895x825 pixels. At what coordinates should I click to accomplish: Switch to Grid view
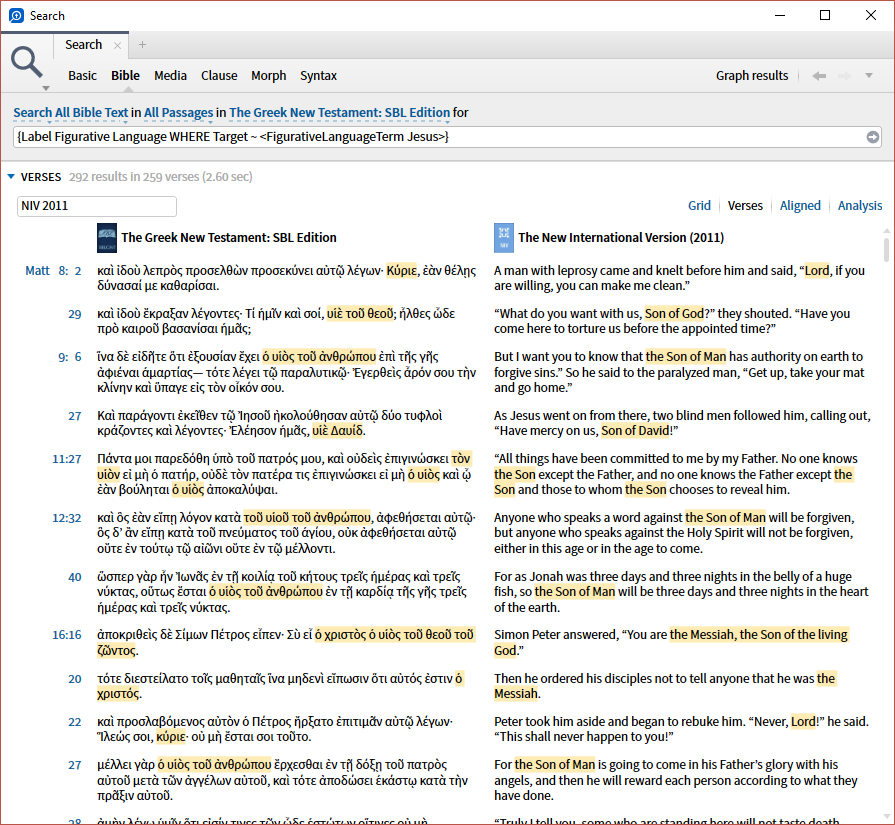(699, 206)
